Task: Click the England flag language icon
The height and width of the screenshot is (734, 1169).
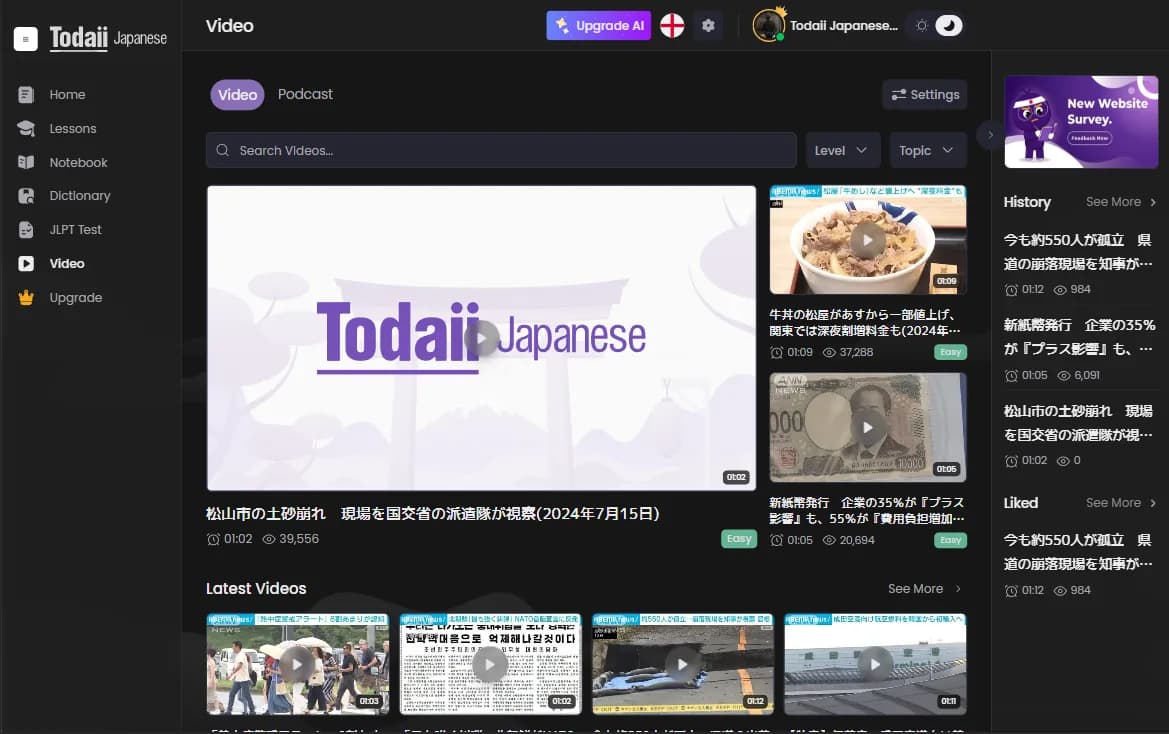Action: 672,26
